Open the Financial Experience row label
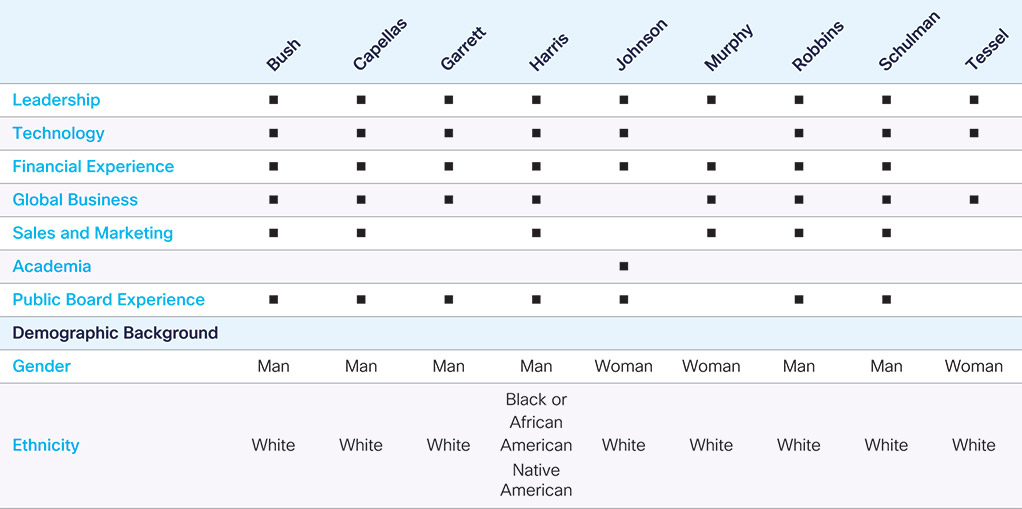 [93, 167]
